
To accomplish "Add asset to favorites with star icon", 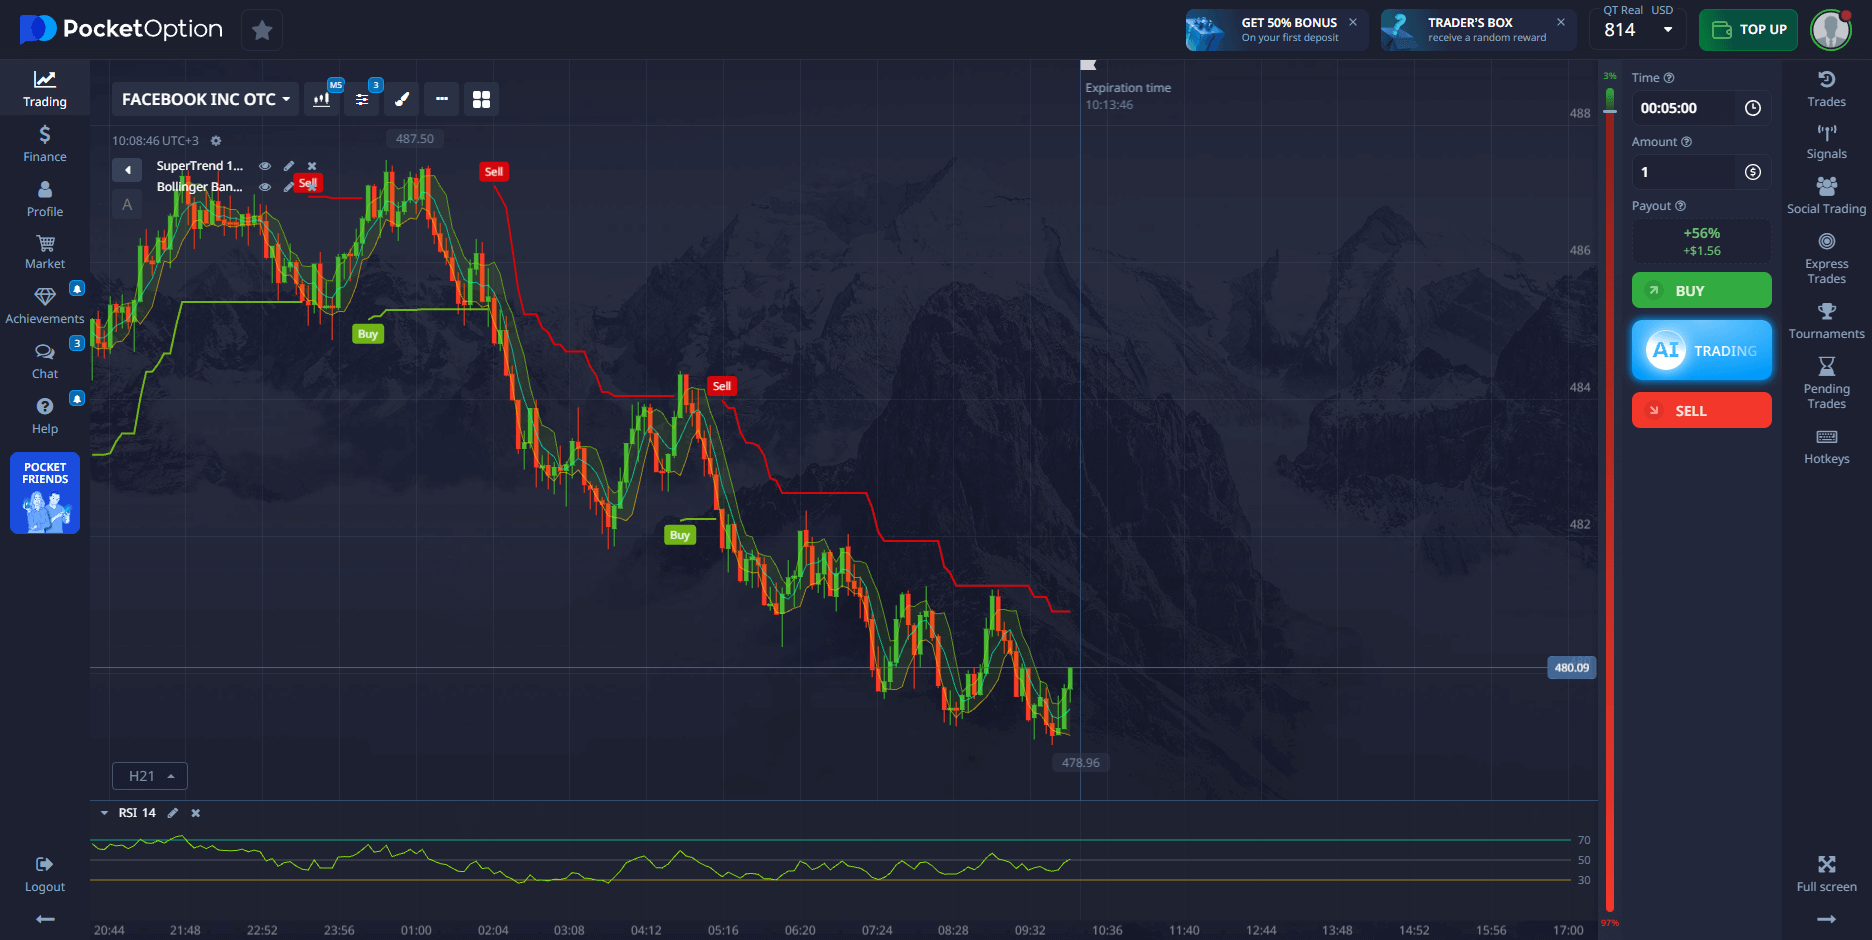I will [x=262, y=30].
